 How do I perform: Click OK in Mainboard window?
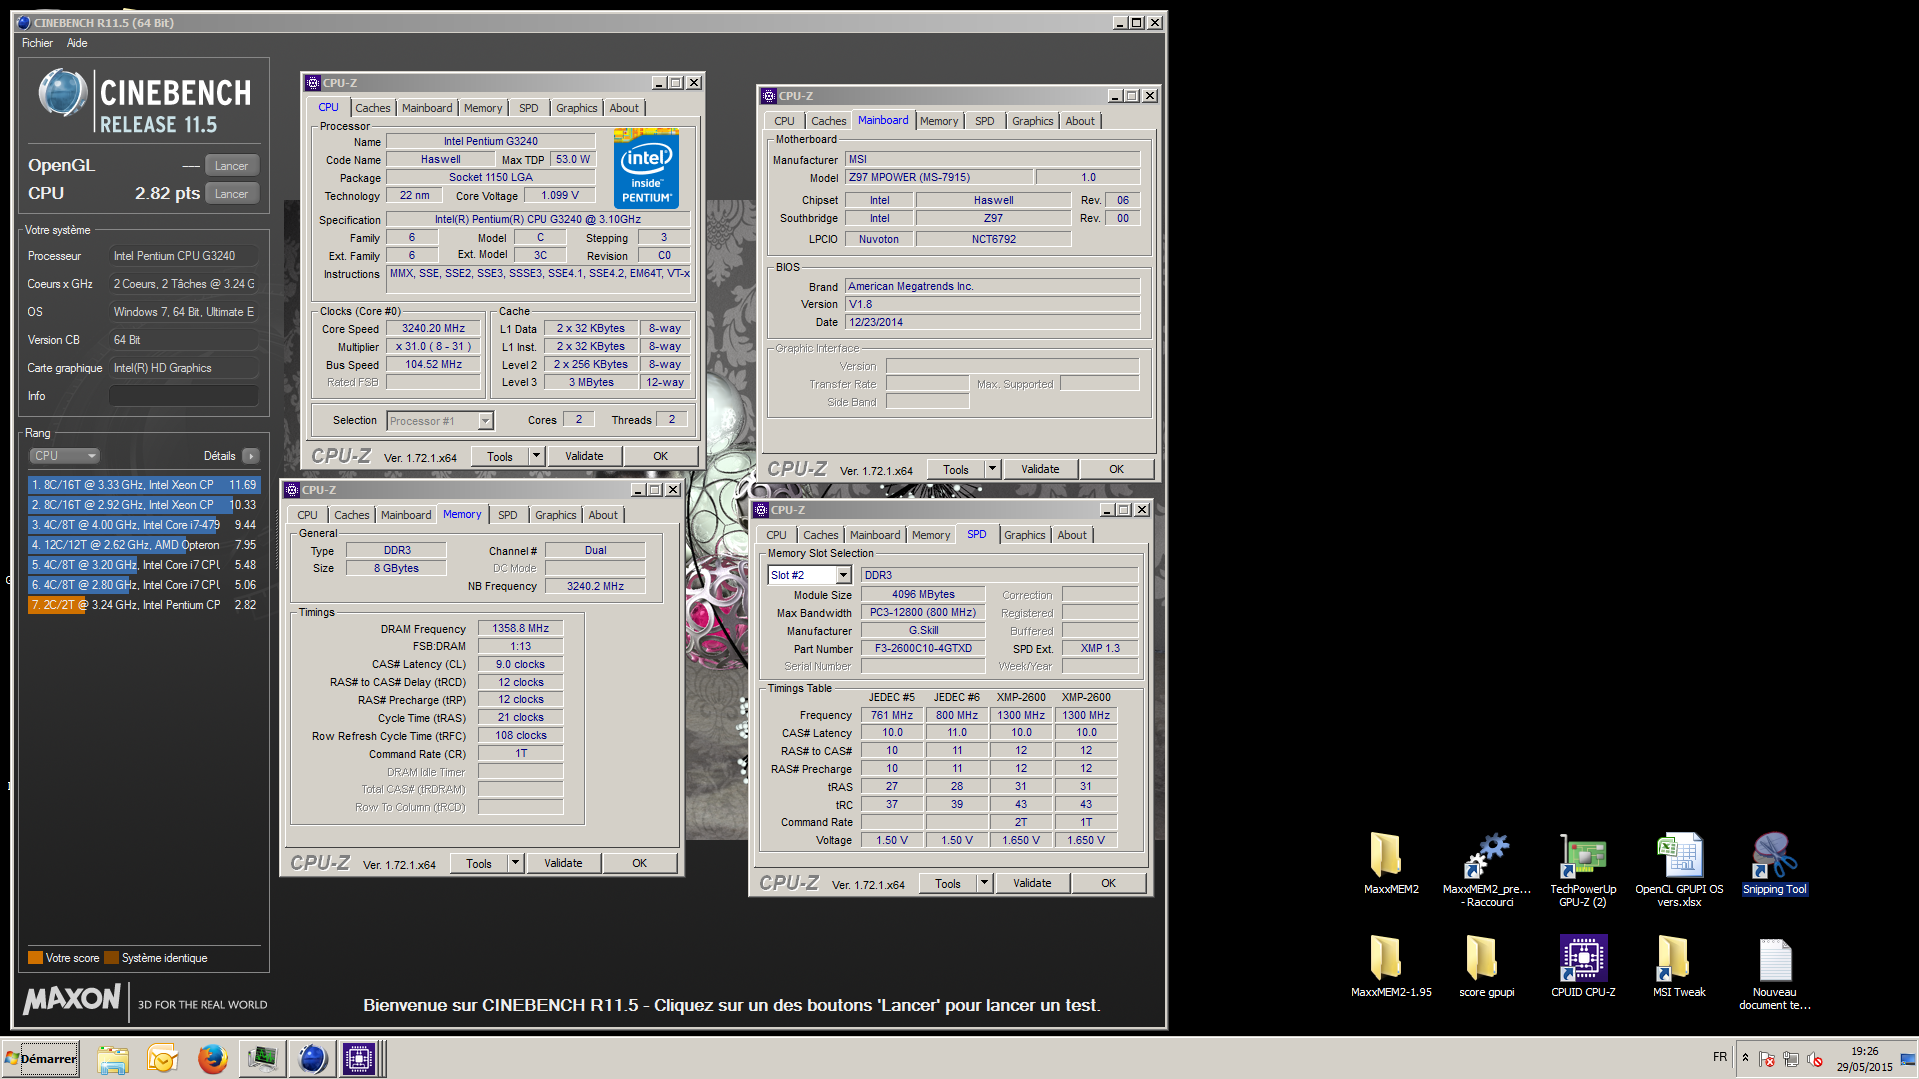click(x=1116, y=469)
